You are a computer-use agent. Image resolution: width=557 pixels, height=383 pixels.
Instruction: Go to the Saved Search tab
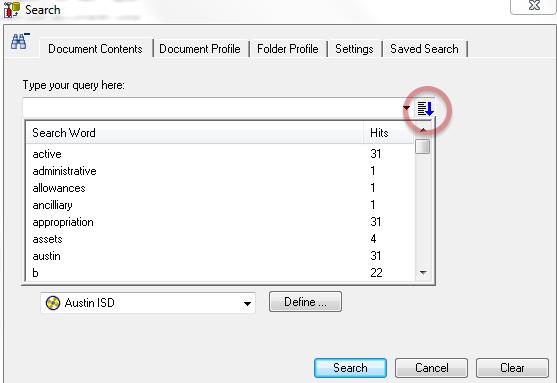click(424, 49)
